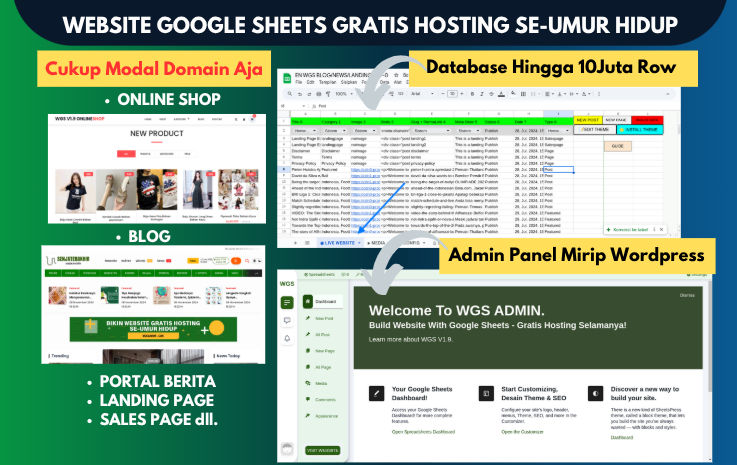Open Media in WGS admin menu
This screenshot has height=465, width=737.
[318, 383]
